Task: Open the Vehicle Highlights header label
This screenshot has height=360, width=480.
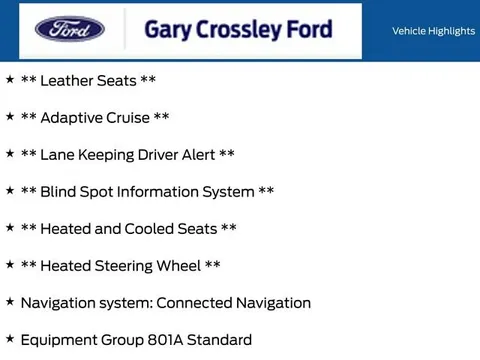Action: click(x=433, y=31)
